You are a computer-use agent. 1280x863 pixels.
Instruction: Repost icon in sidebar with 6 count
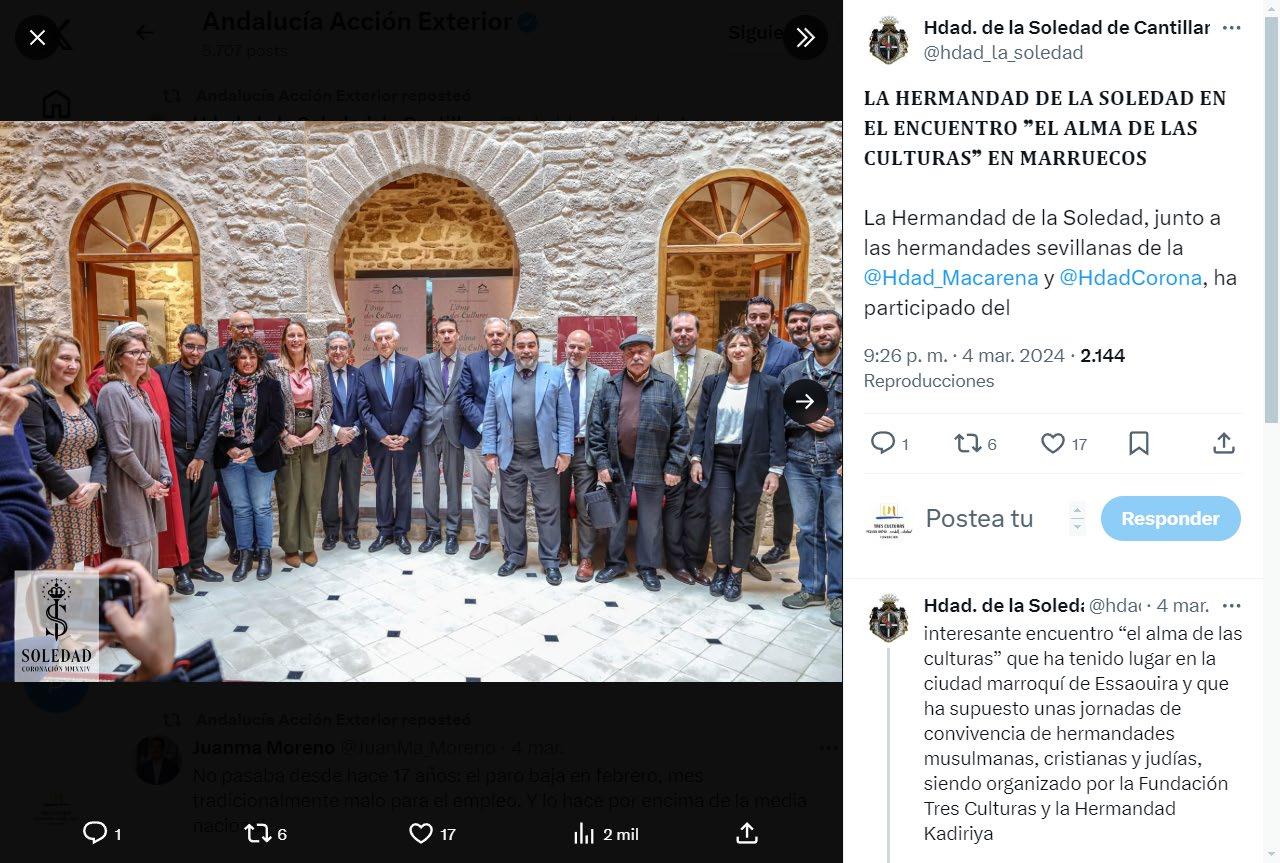click(967, 443)
